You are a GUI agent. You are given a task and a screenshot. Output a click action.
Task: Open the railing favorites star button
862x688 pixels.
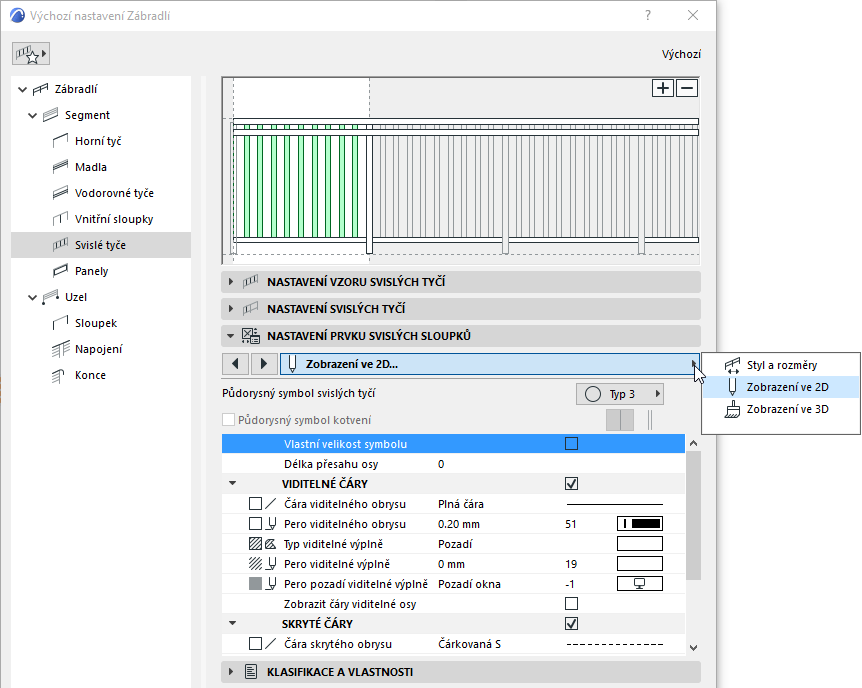click(x=31, y=54)
